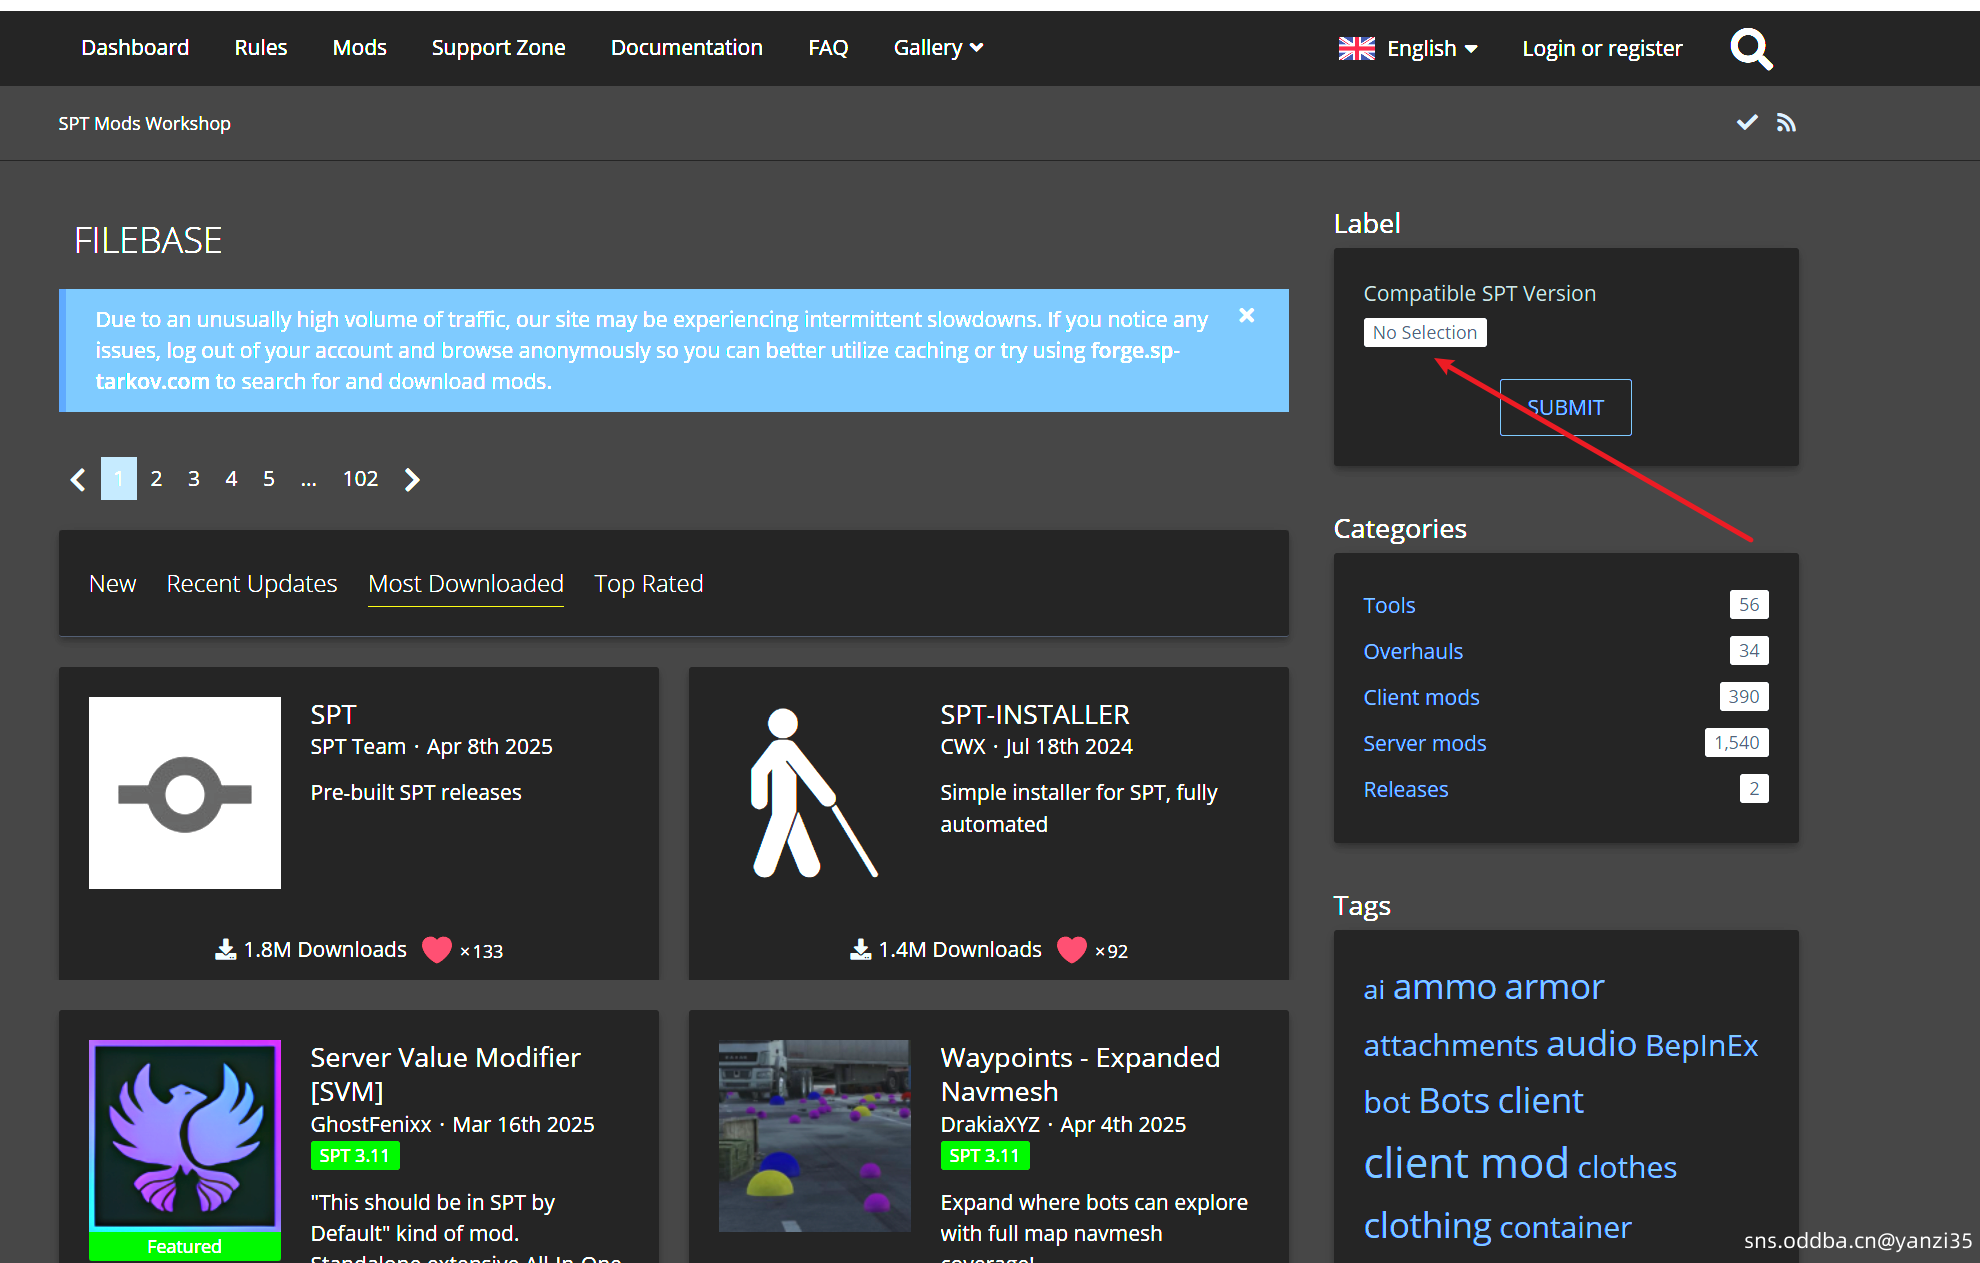Screen dimensions: 1980x1263
Task: Select the clothing tag
Action: point(1428,1226)
